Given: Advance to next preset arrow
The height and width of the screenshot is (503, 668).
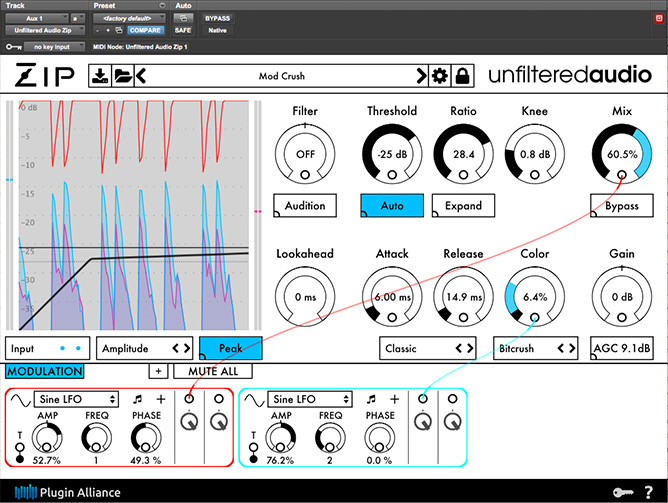Looking at the screenshot, I should 422,76.
